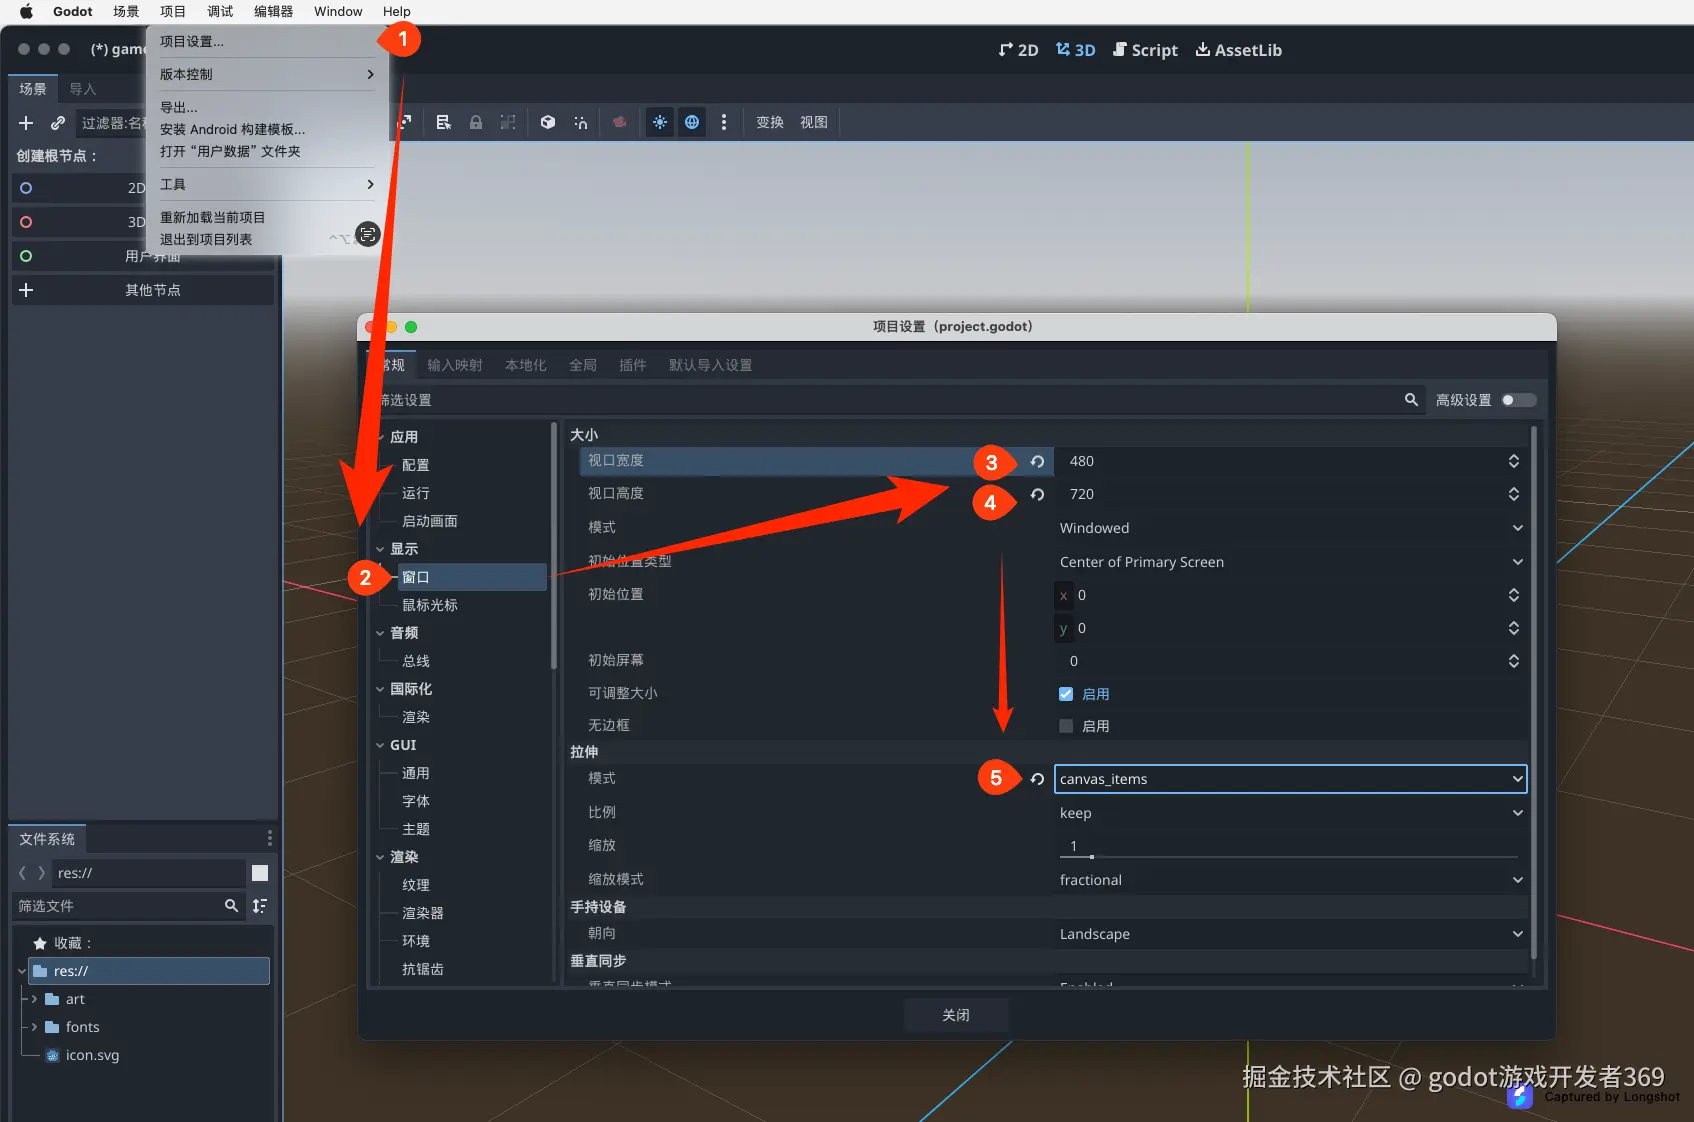Open window Mode dropdown showing Windowed

click(1291, 528)
